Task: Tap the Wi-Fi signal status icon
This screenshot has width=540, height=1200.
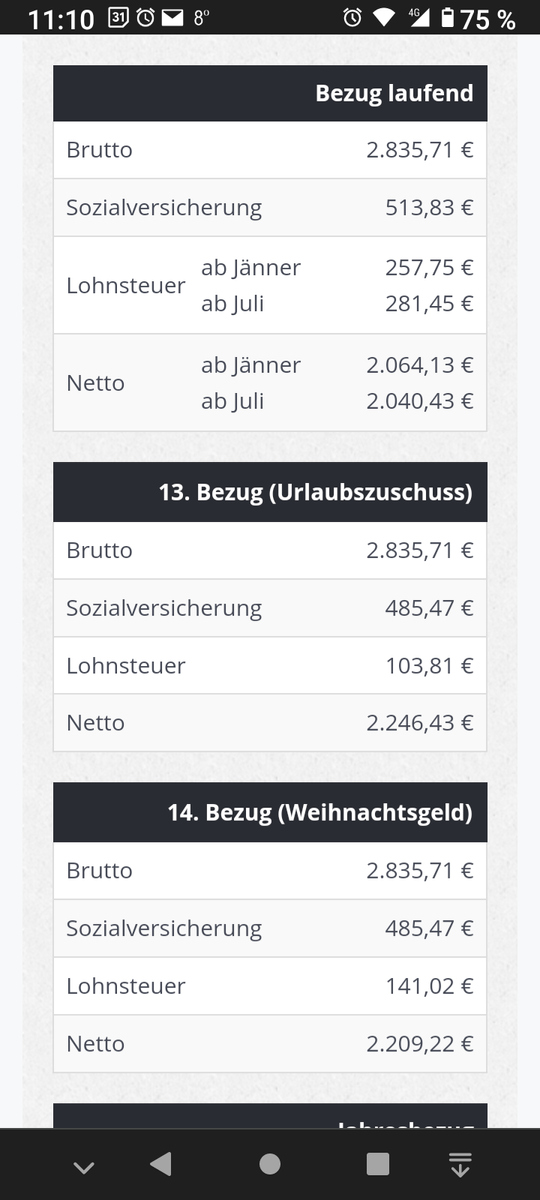Action: [383, 18]
